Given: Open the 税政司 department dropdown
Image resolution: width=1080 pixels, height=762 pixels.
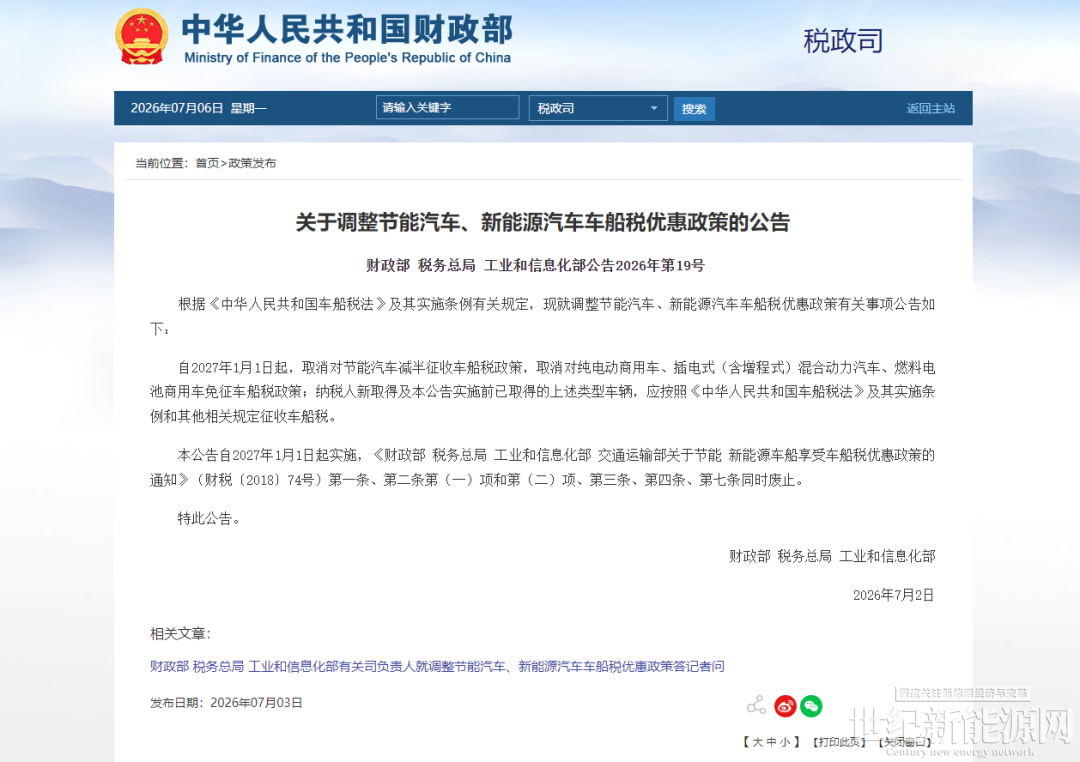Looking at the screenshot, I should pyautogui.click(x=598, y=108).
